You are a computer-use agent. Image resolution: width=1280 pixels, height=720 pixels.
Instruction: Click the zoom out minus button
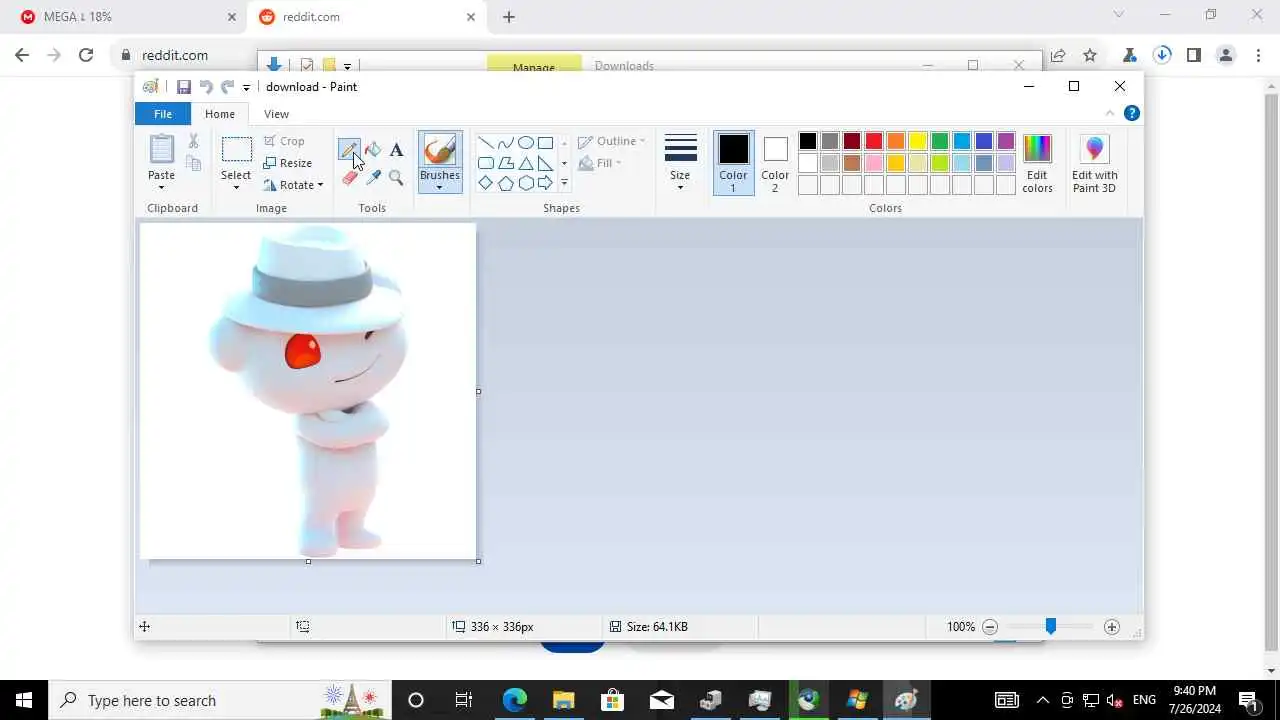990,627
